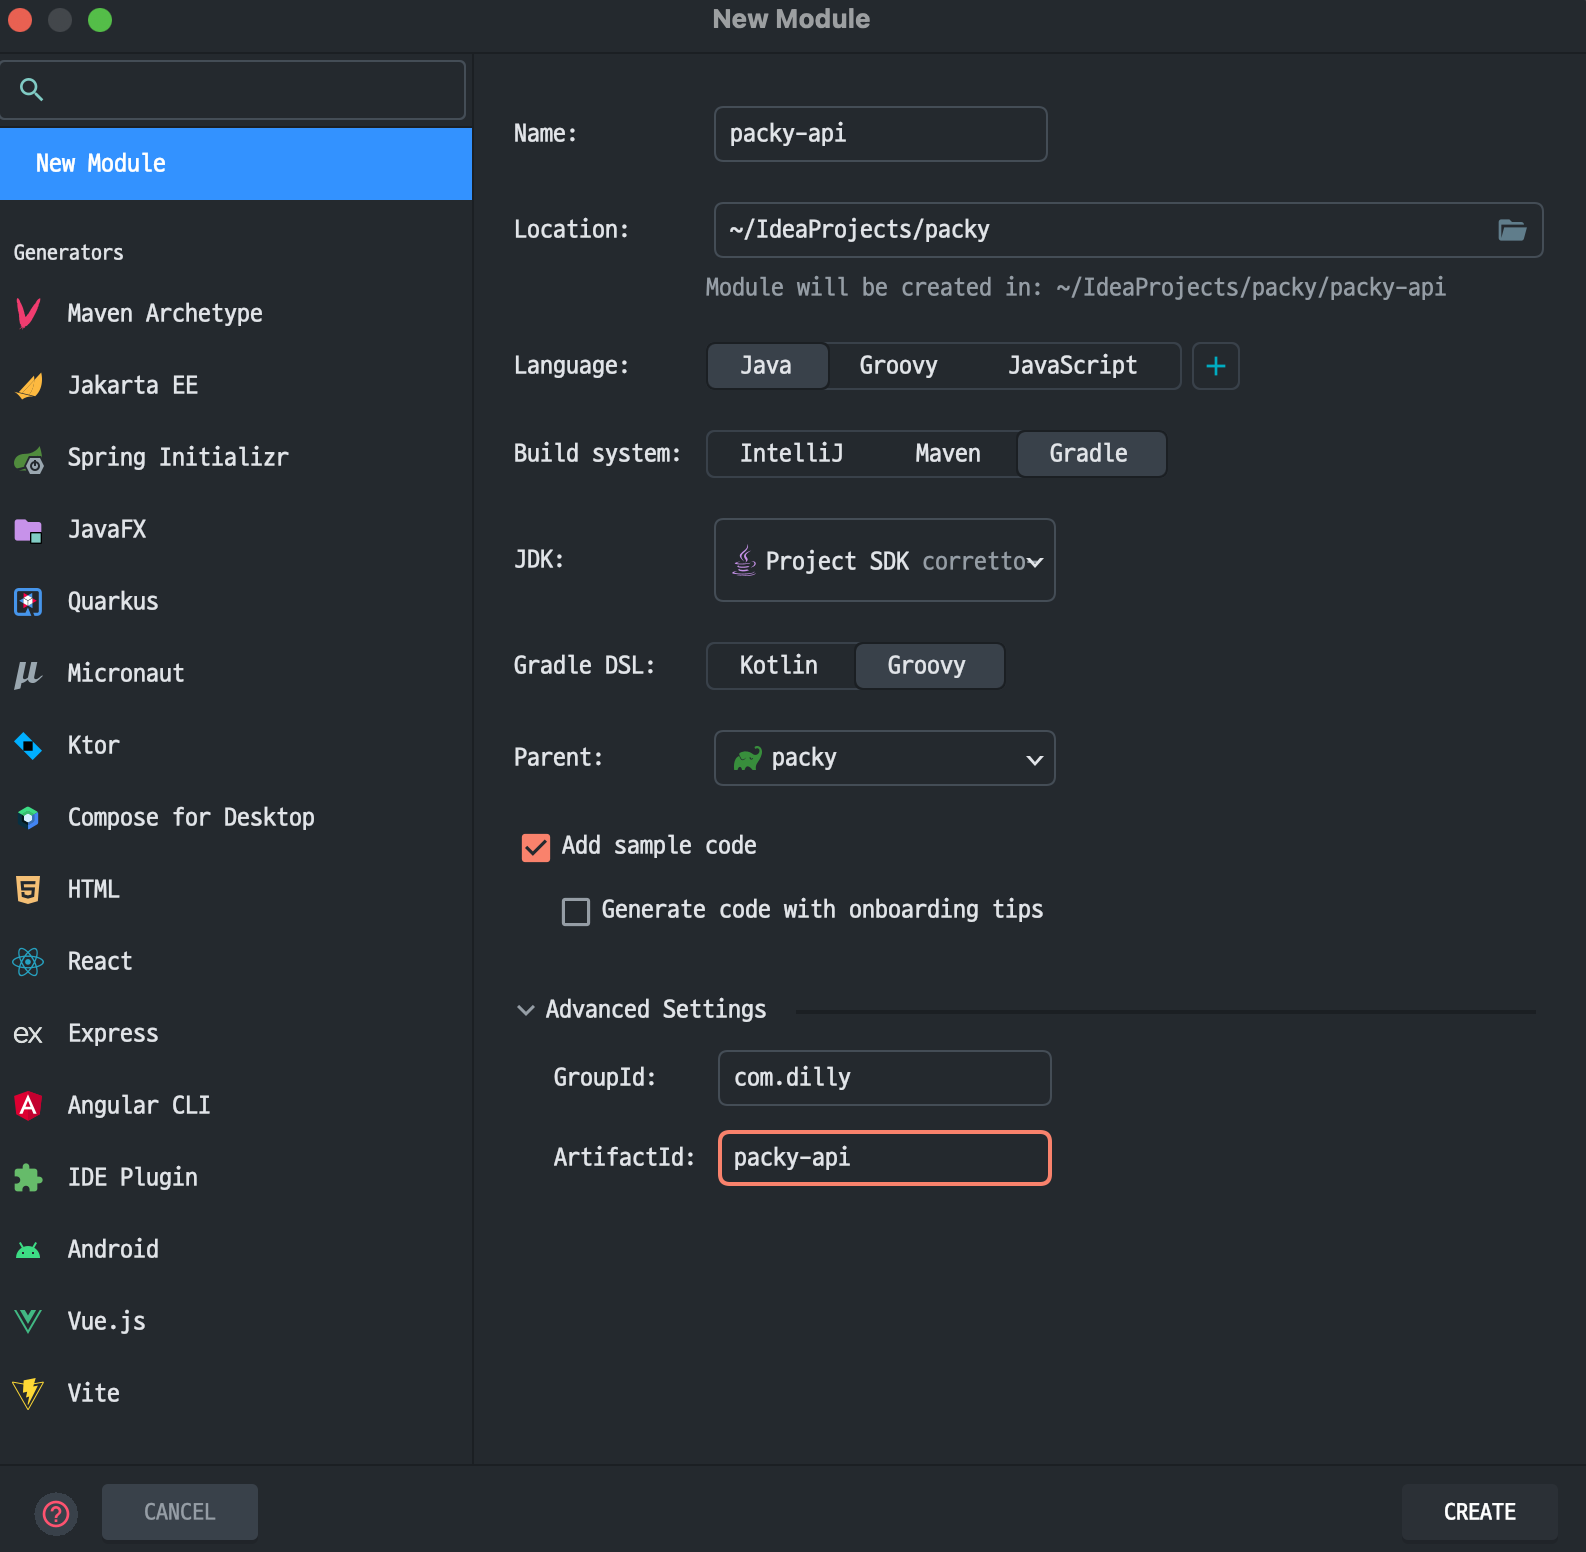This screenshot has width=1586, height=1552.
Task: Click the Micronaut mu icon
Action: pos(28,674)
